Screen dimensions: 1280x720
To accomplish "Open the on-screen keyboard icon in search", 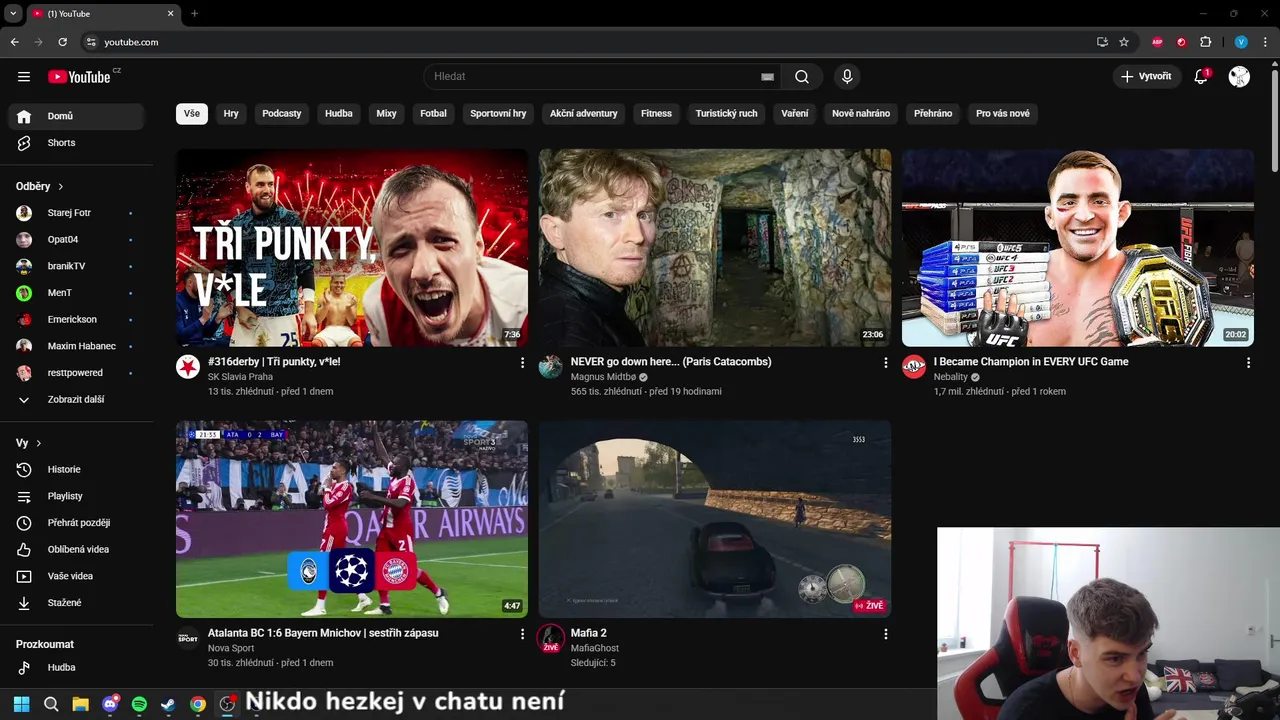I will (767, 76).
